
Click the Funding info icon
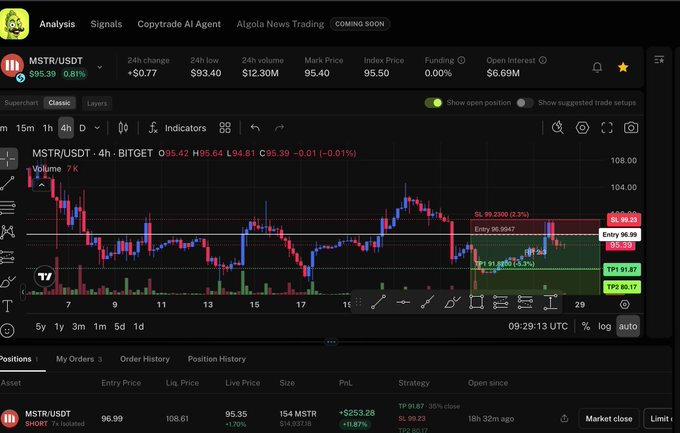[x=461, y=60]
